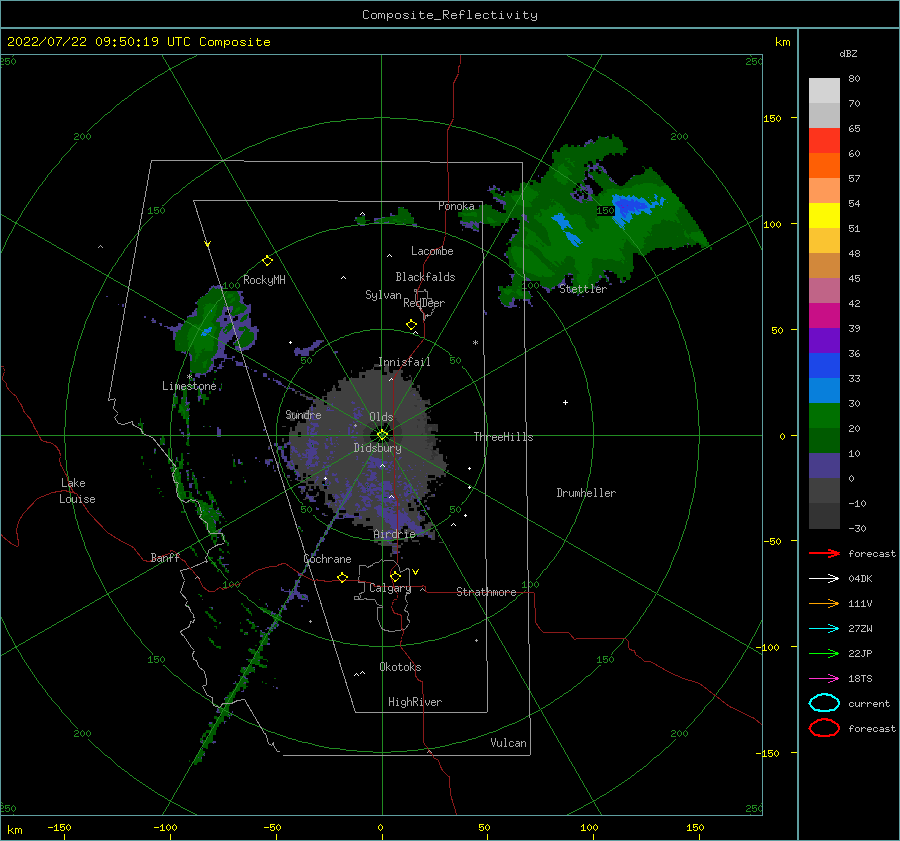
Task: Click the Didsbury label
Action: coord(378,448)
